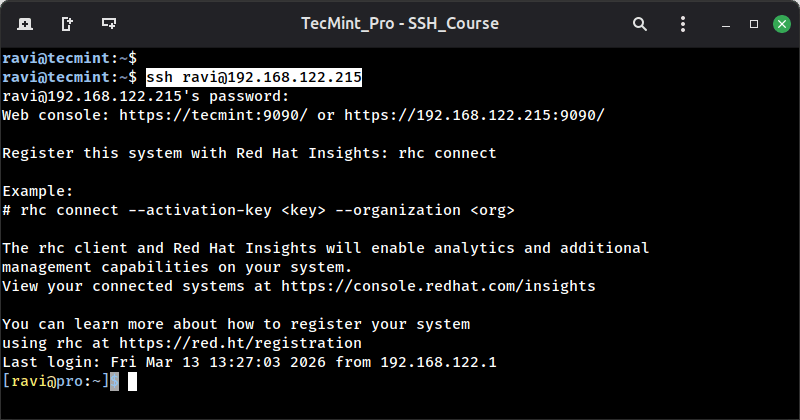Click the tall page-with-plus split icon
Viewport: 800px width, 420px height.
[x=66, y=22]
